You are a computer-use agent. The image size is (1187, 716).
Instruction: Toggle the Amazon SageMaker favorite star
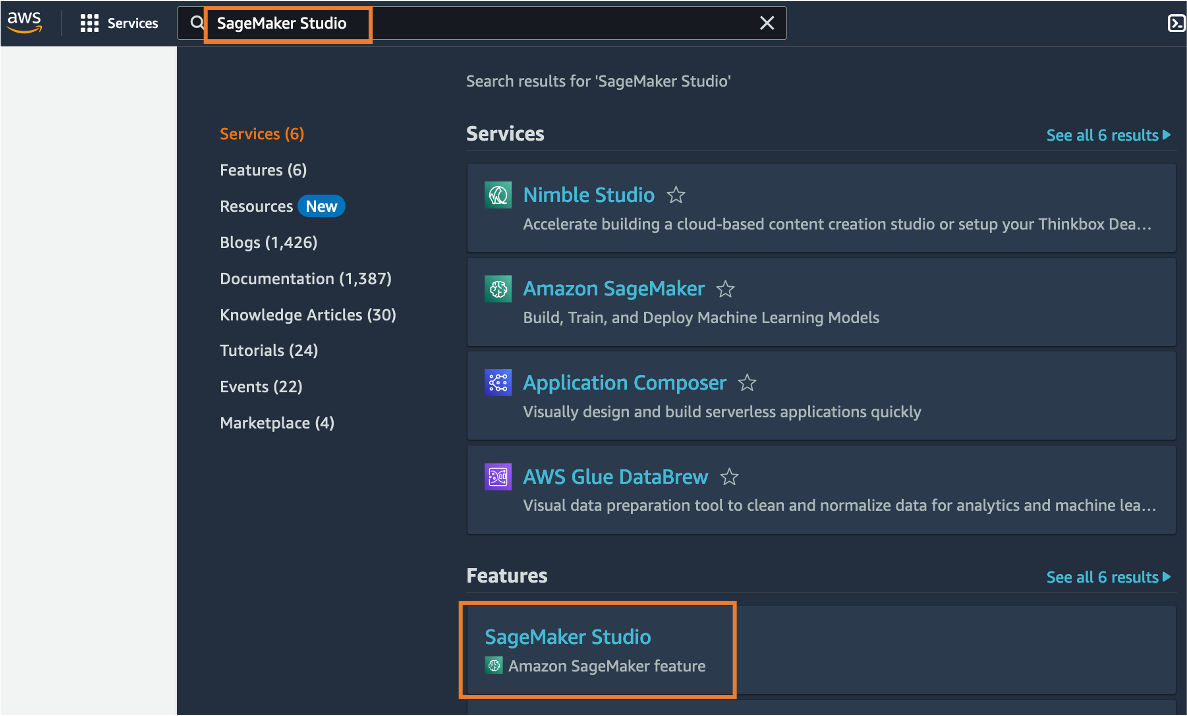[725, 288]
